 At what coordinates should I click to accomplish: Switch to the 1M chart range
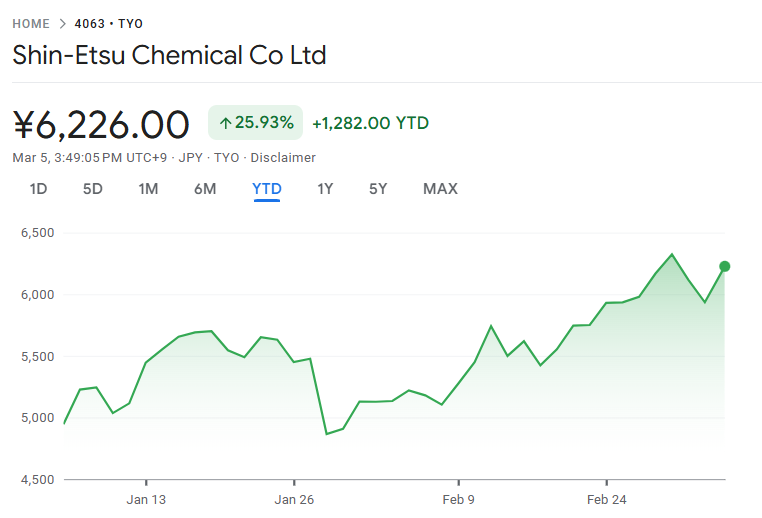148,189
